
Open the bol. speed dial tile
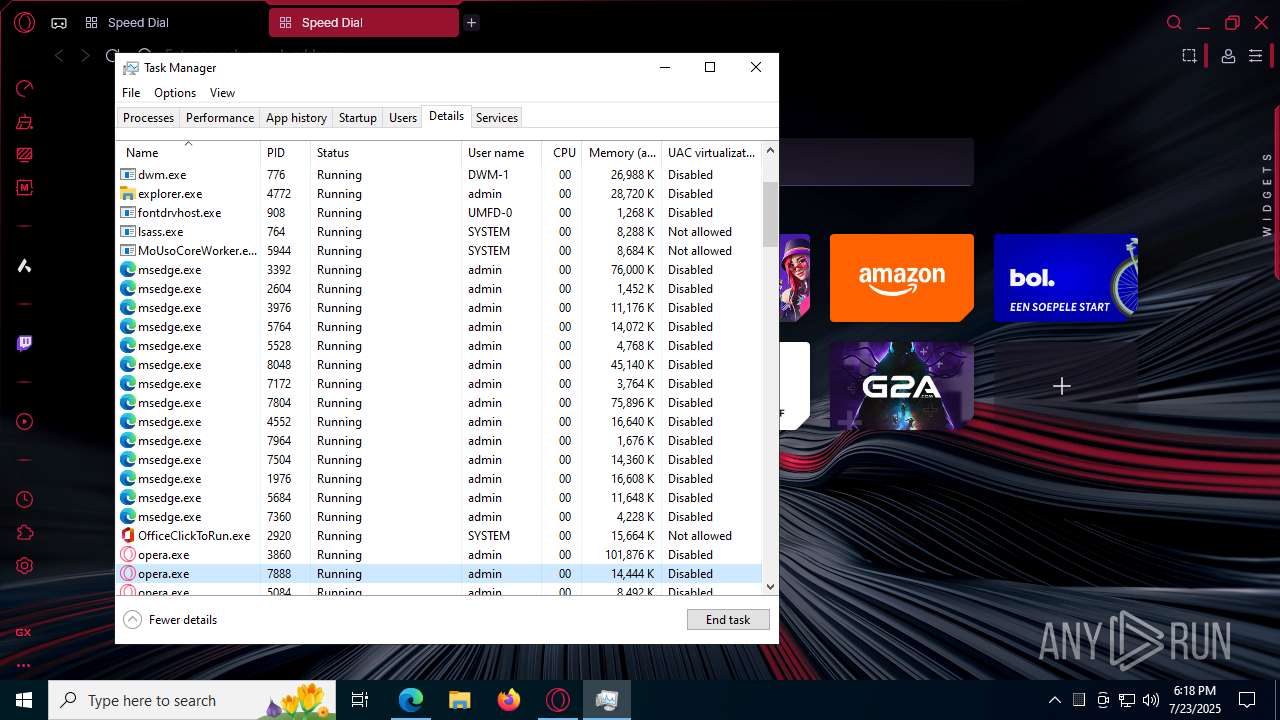tap(1066, 278)
